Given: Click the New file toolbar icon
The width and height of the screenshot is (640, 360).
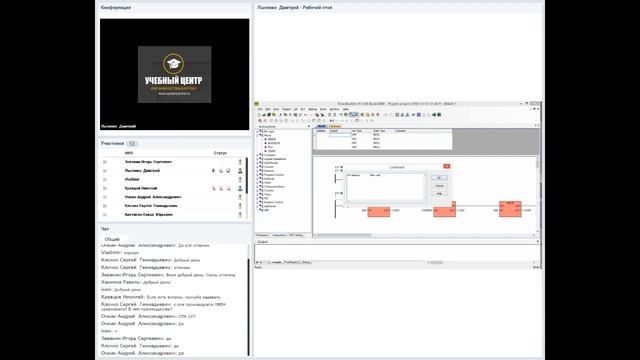Looking at the screenshot, I should pyautogui.click(x=259, y=115).
